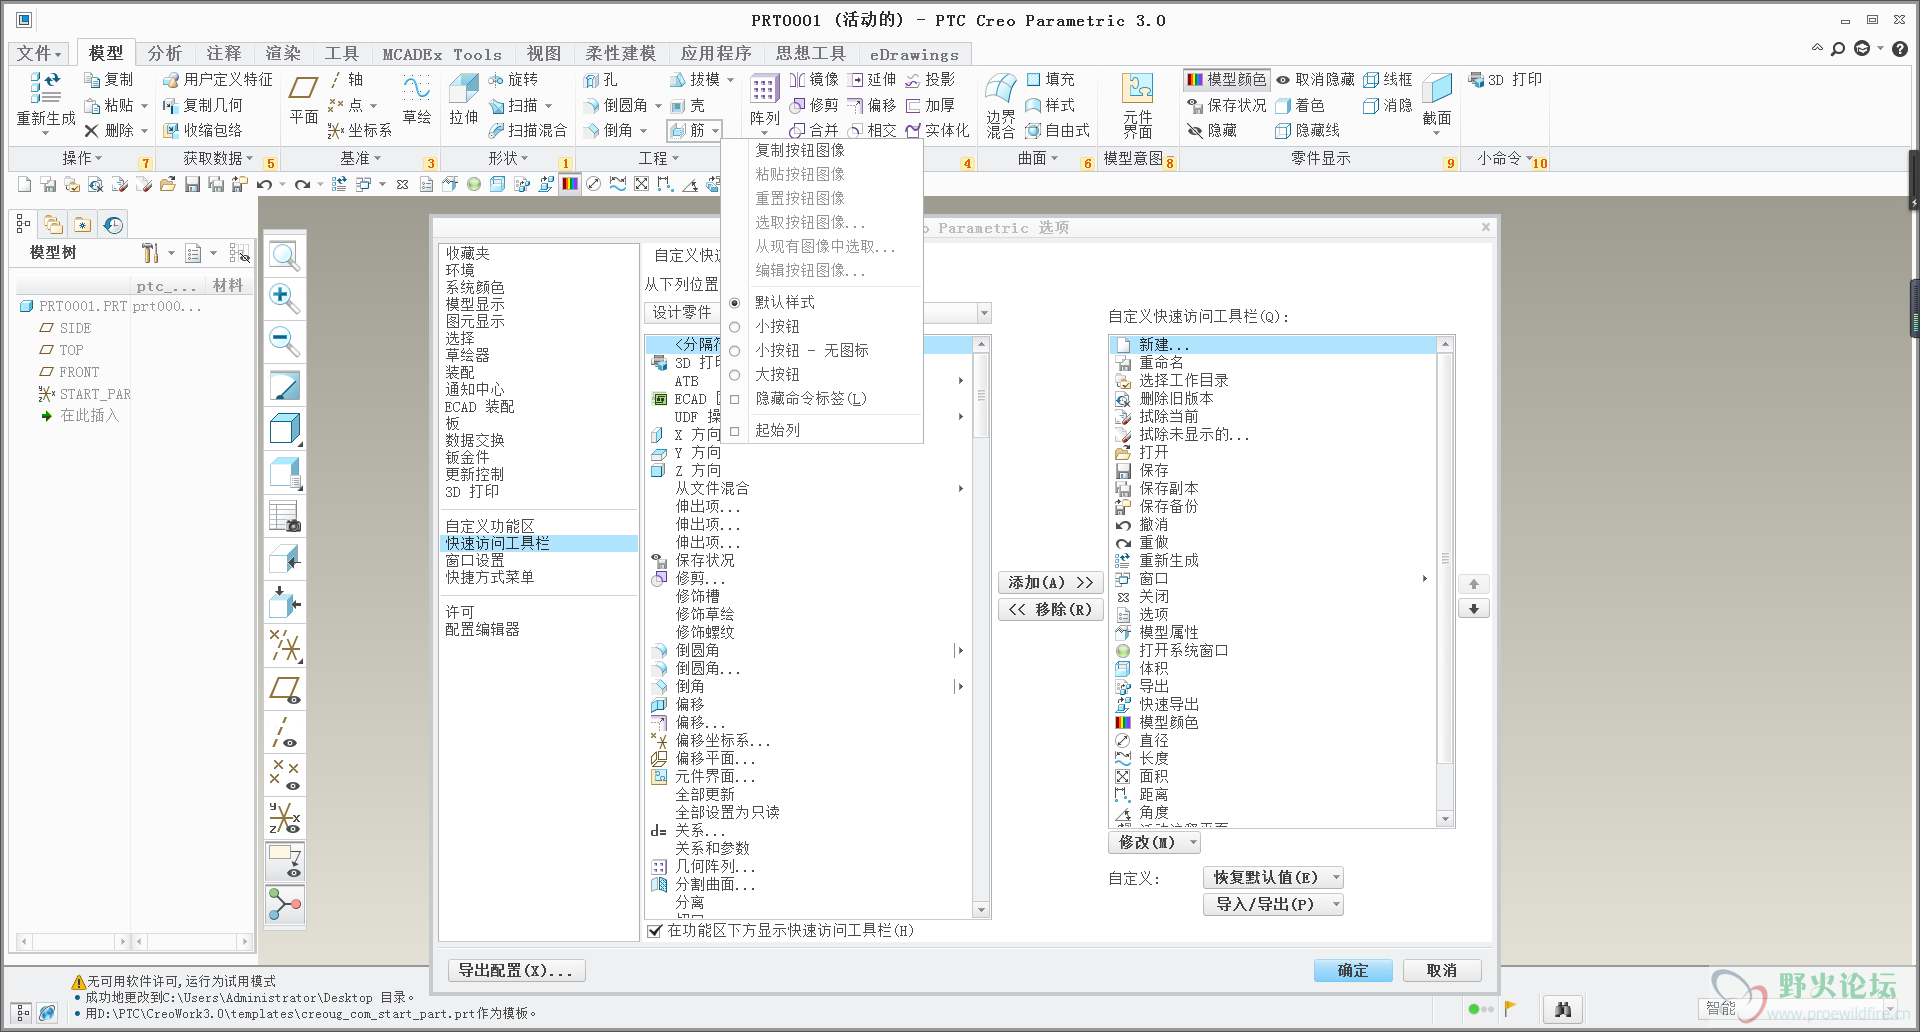Click the 取消 button
The height and width of the screenshot is (1032, 1920).
click(1441, 971)
